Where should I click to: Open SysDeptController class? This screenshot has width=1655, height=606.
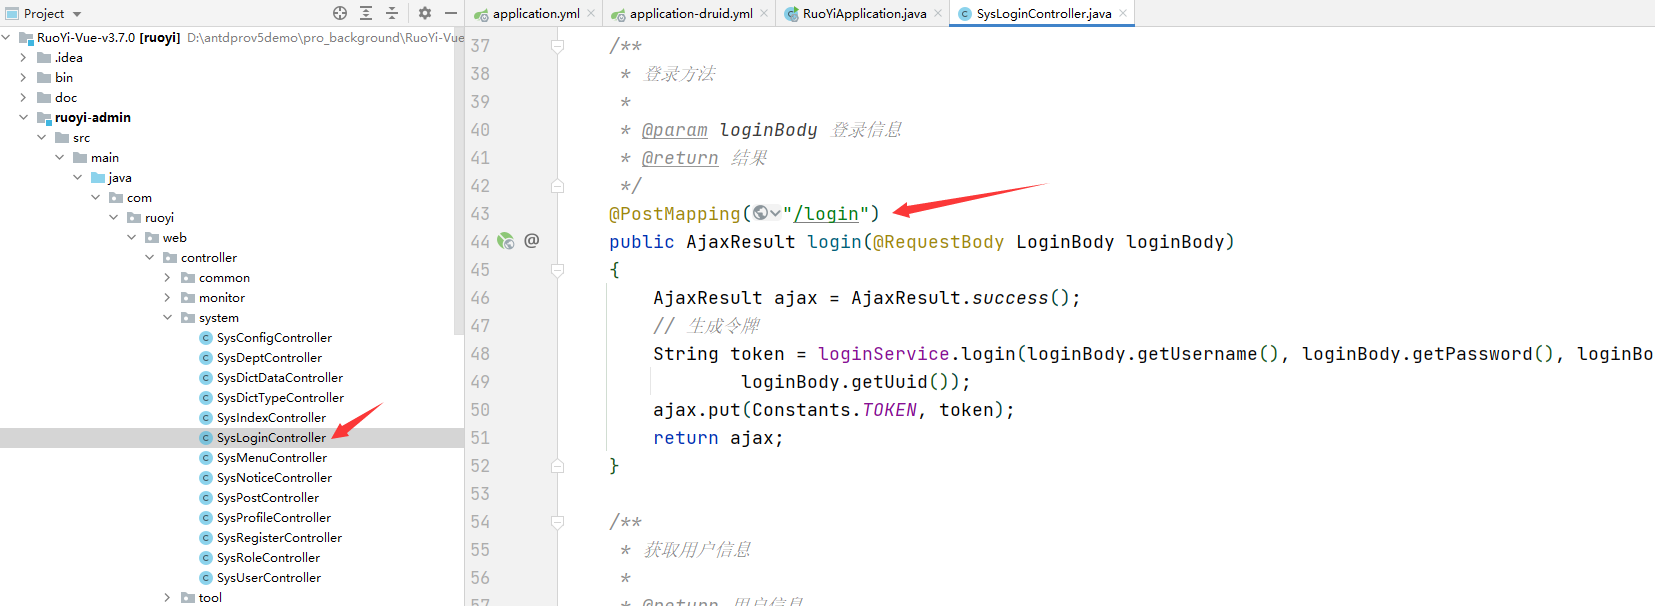[269, 357]
